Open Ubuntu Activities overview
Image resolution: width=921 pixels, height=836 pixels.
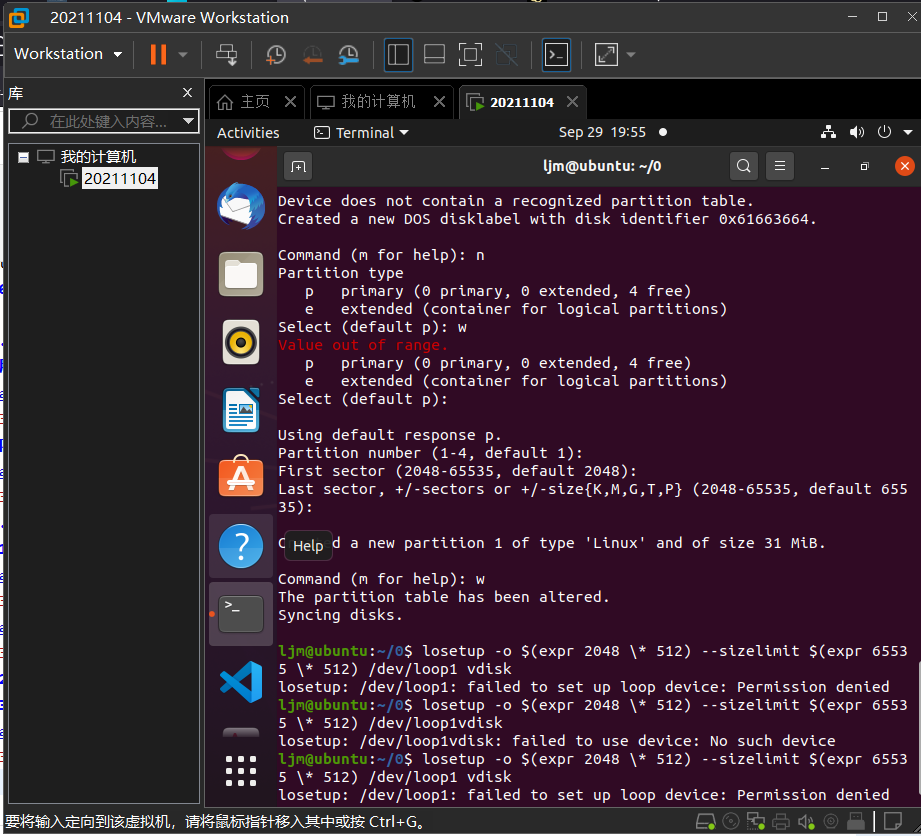point(248,133)
